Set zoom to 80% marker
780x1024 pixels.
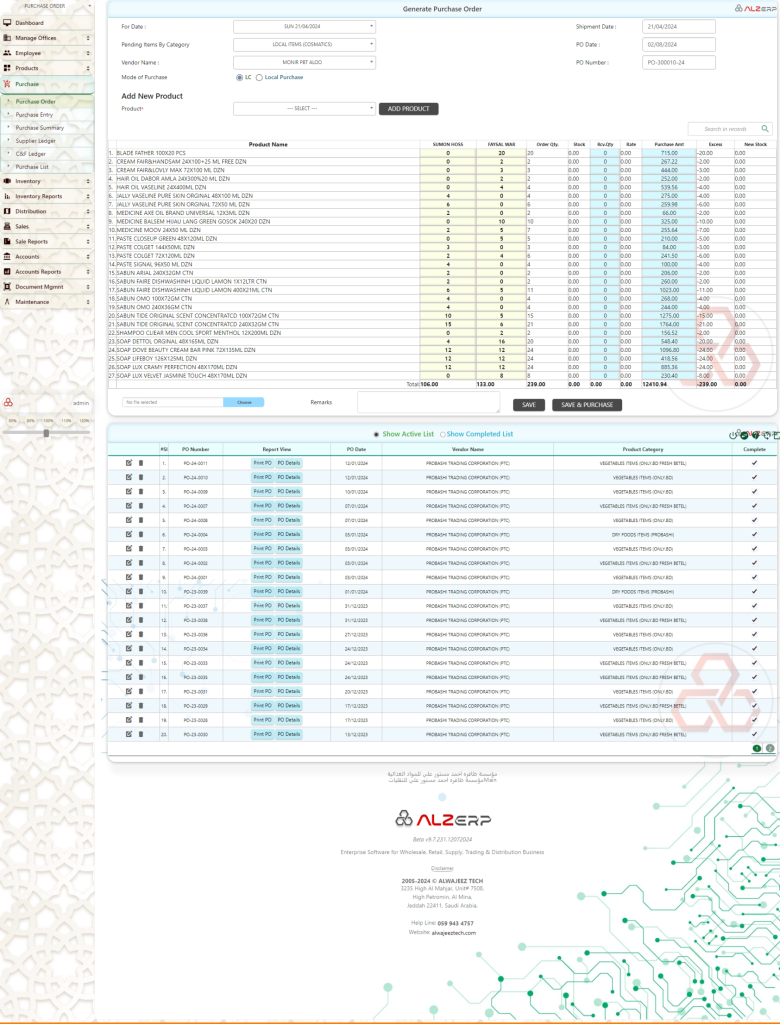[x=12, y=421]
